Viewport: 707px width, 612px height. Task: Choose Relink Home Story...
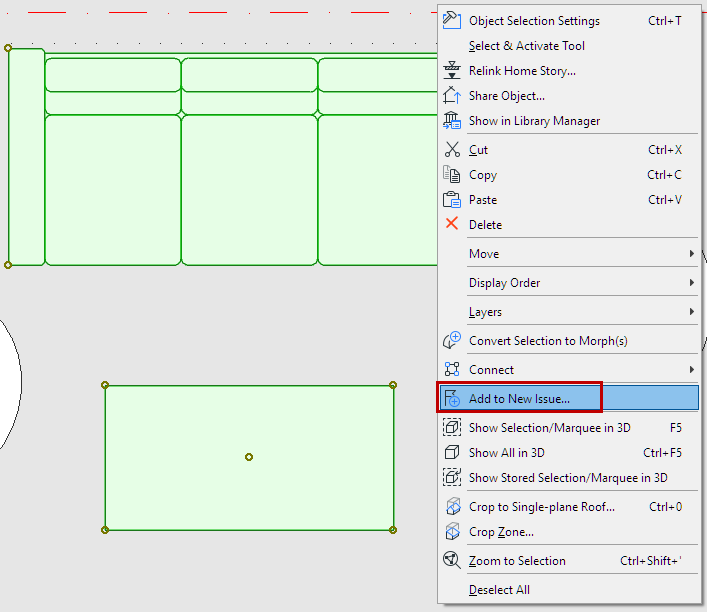pos(569,71)
